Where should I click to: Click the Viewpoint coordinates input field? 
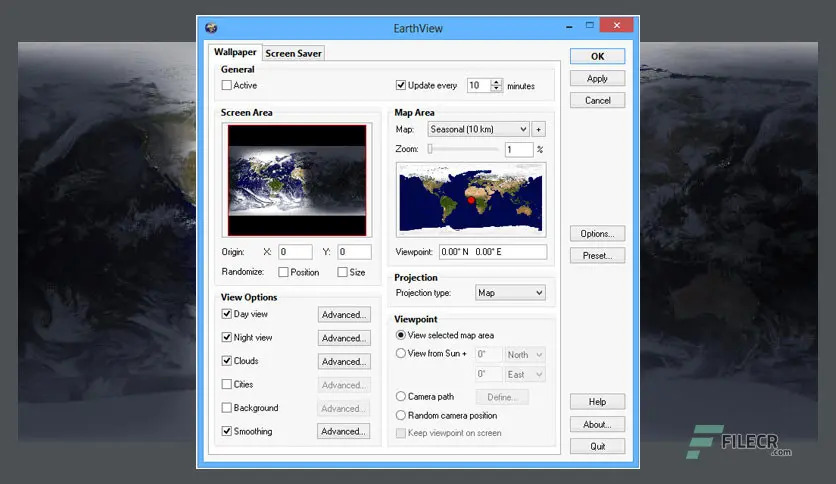(493, 252)
